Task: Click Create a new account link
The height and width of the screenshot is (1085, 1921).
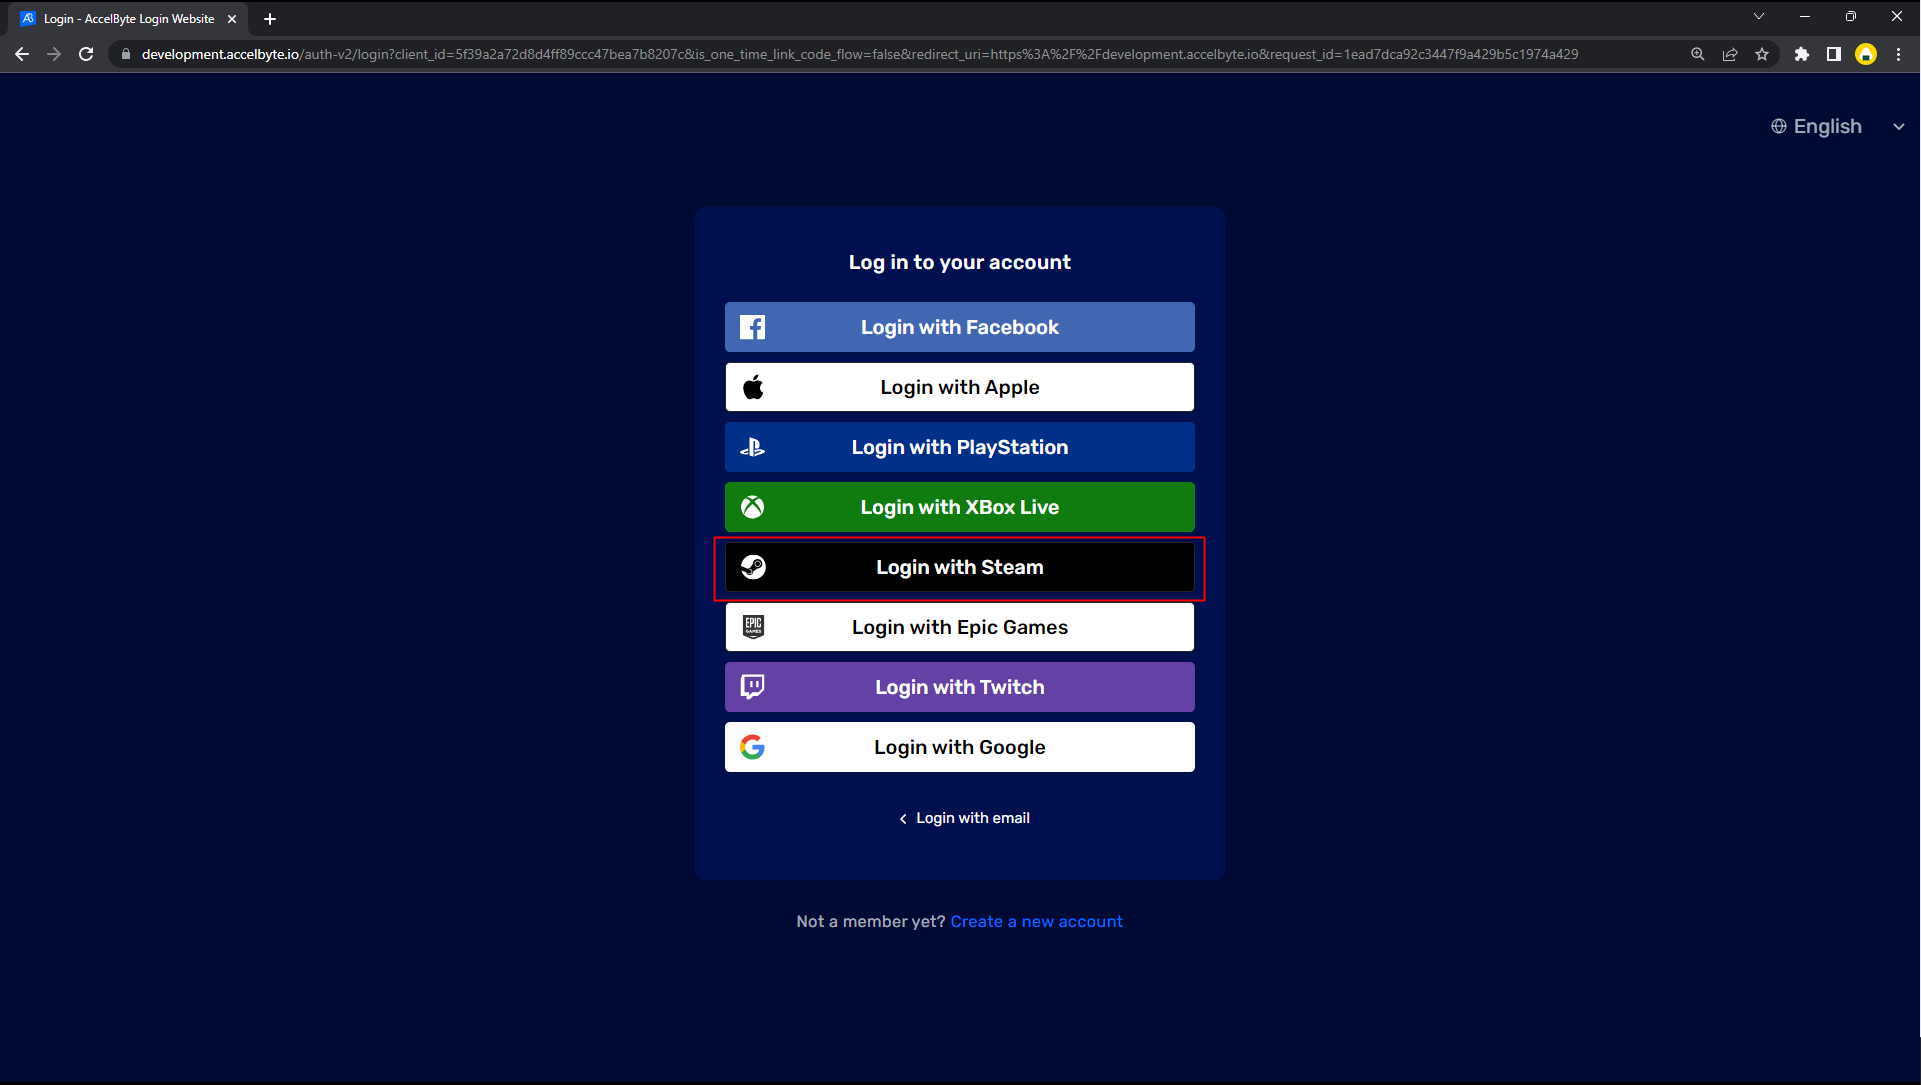Action: (x=1037, y=921)
